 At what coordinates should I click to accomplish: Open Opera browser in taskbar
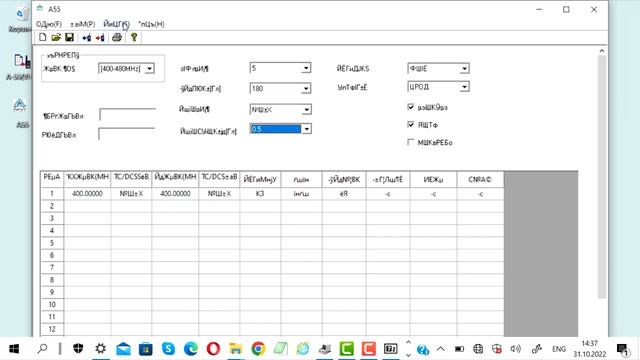(x=213, y=349)
